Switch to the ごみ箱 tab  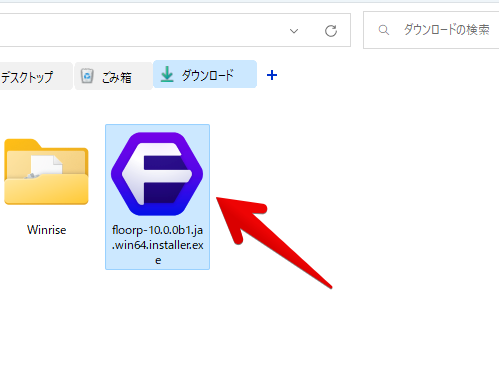click(x=114, y=76)
